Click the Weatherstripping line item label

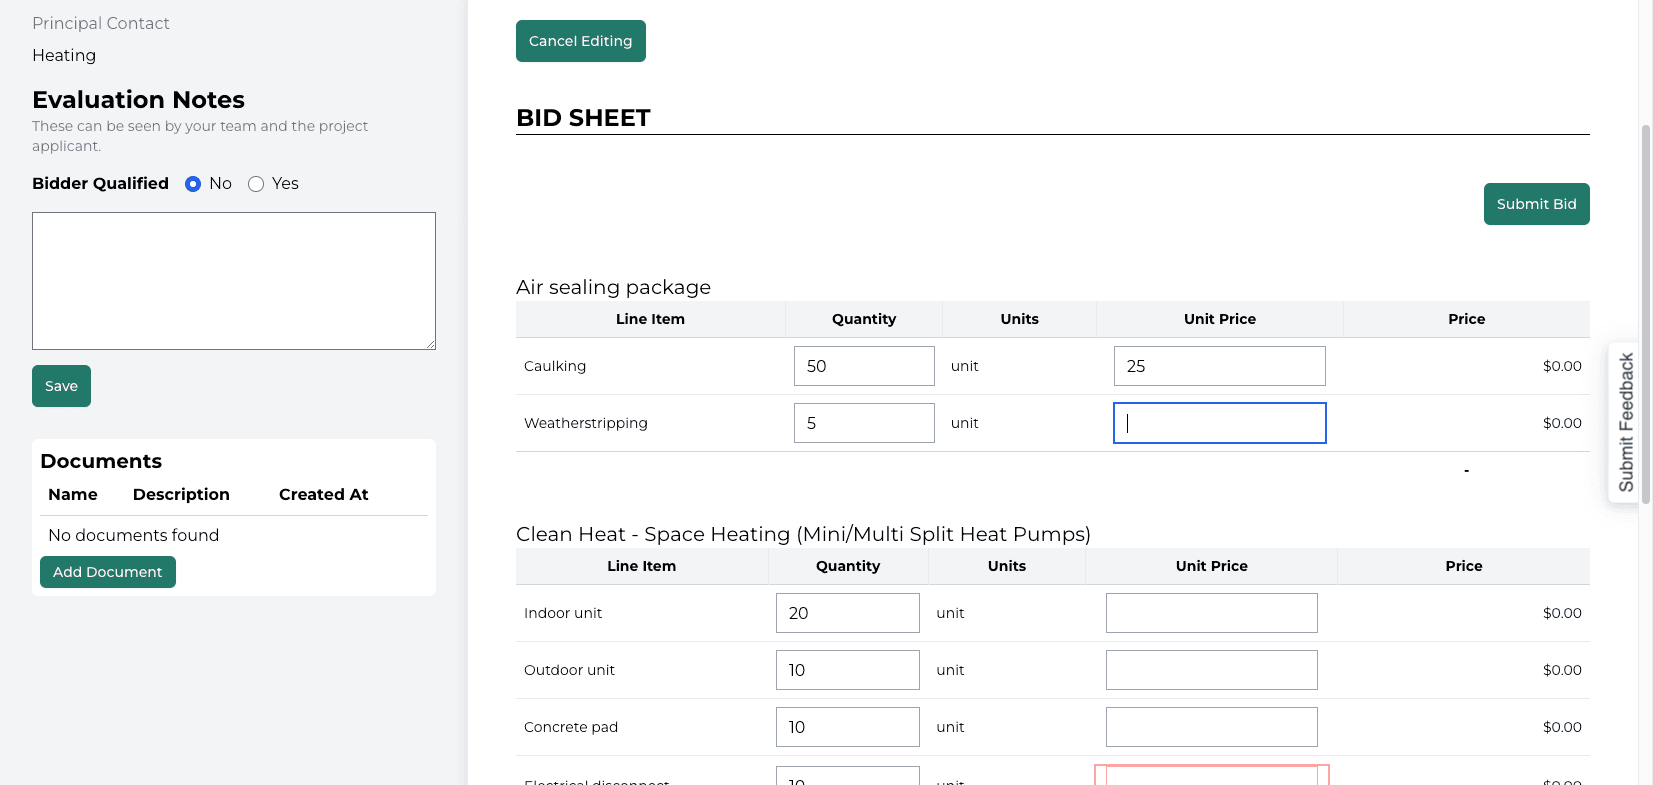point(586,423)
